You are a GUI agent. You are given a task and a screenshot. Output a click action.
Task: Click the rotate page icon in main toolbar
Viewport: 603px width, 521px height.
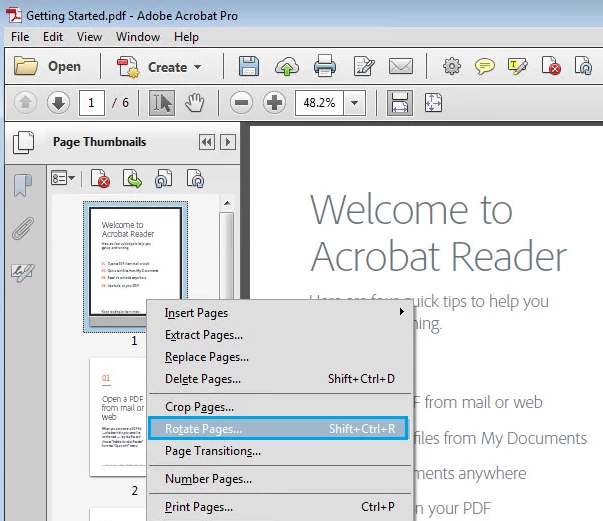coord(583,65)
